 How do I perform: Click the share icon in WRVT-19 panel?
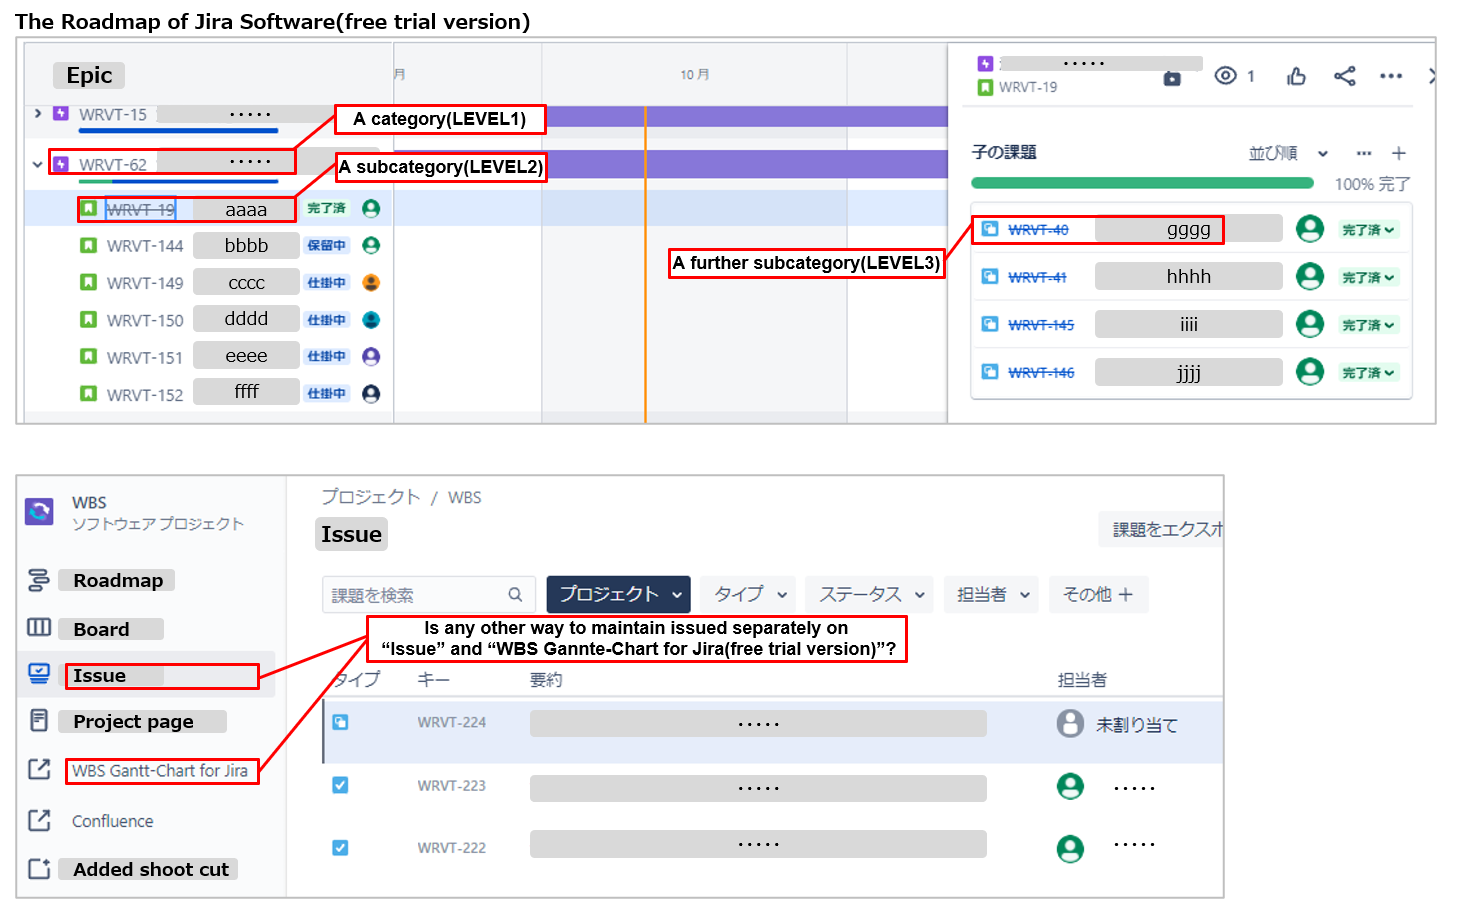pos(1345,76)
